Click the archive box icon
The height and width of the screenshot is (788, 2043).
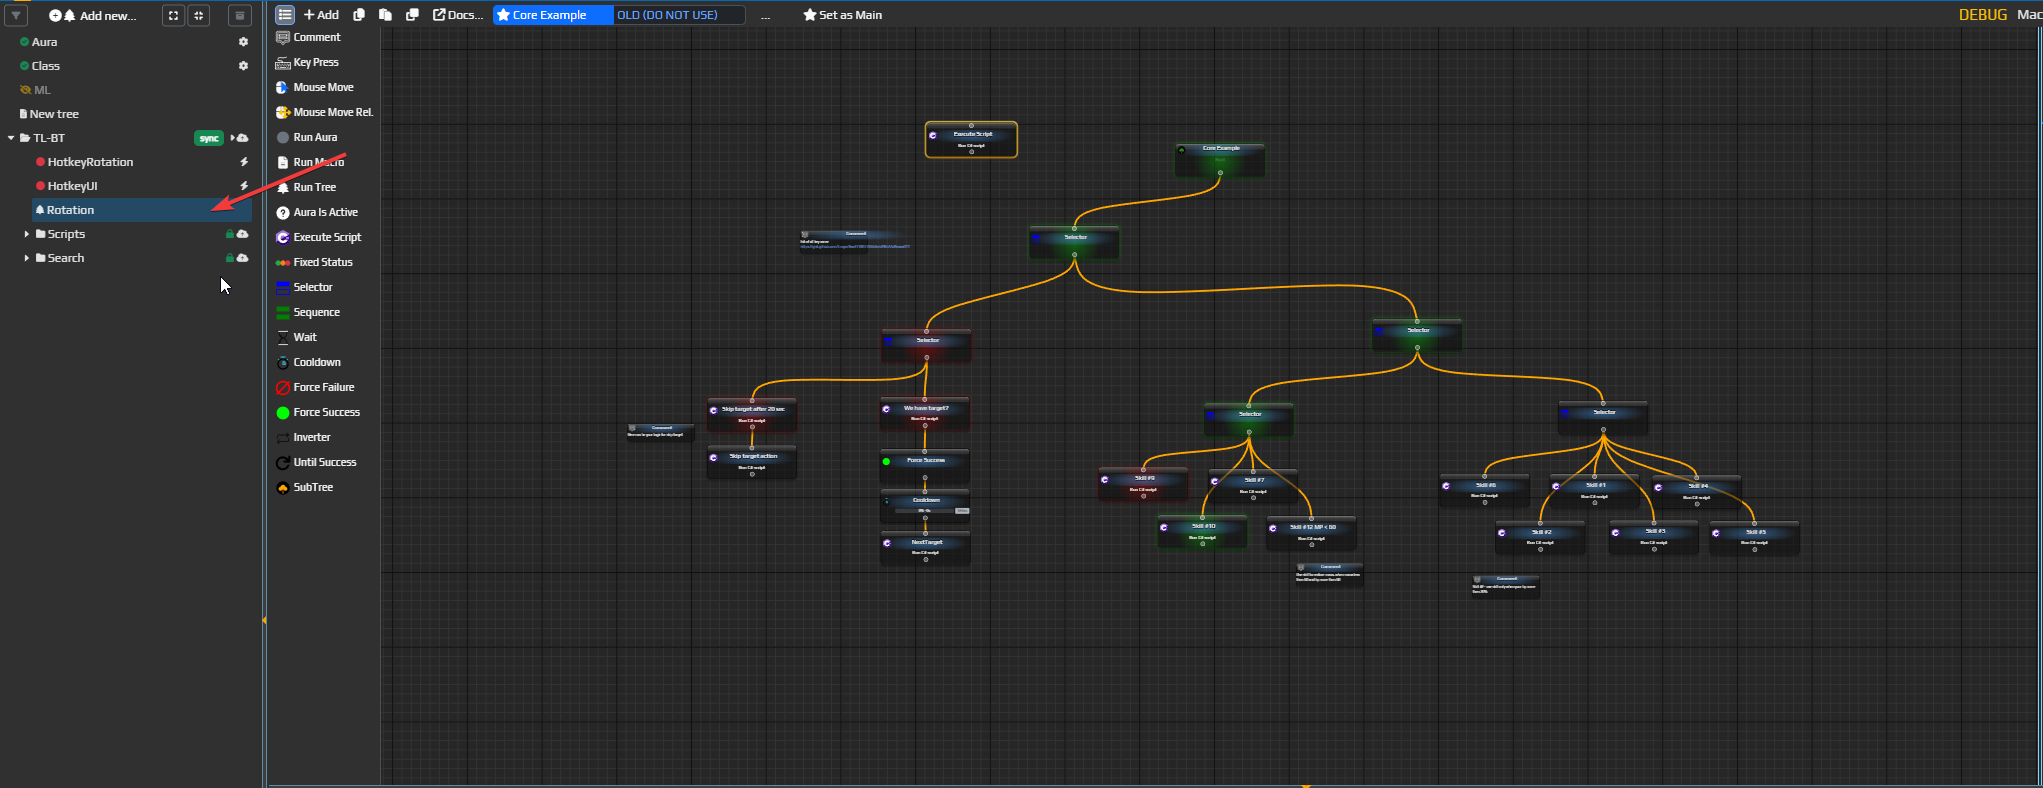point(240,15)
